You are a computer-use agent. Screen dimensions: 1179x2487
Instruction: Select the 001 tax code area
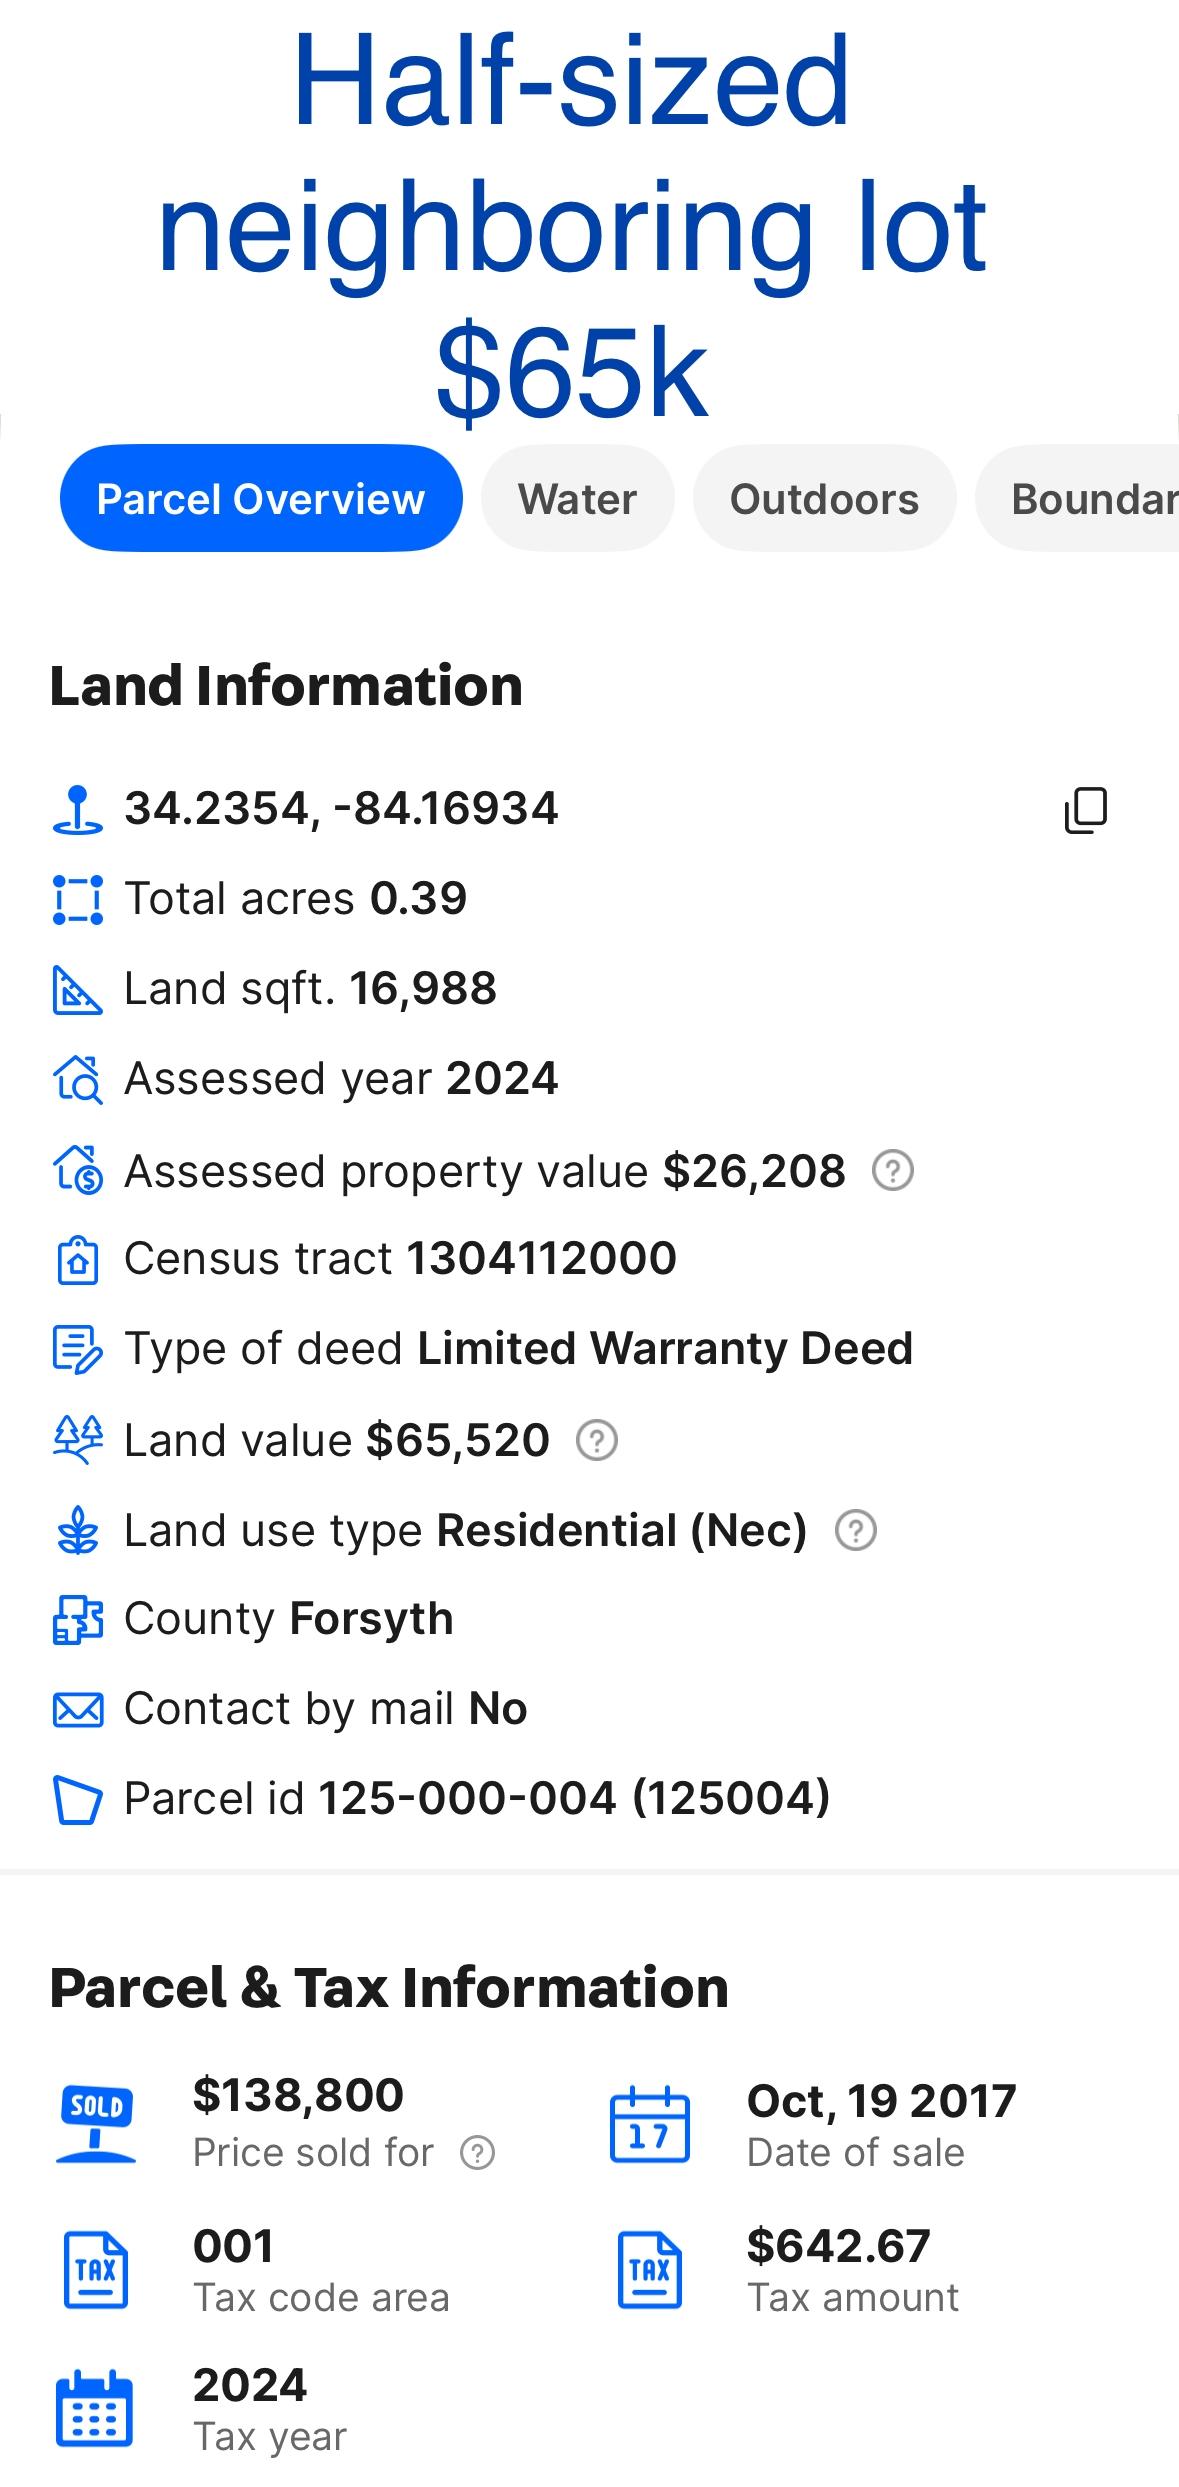point(233,2246)
